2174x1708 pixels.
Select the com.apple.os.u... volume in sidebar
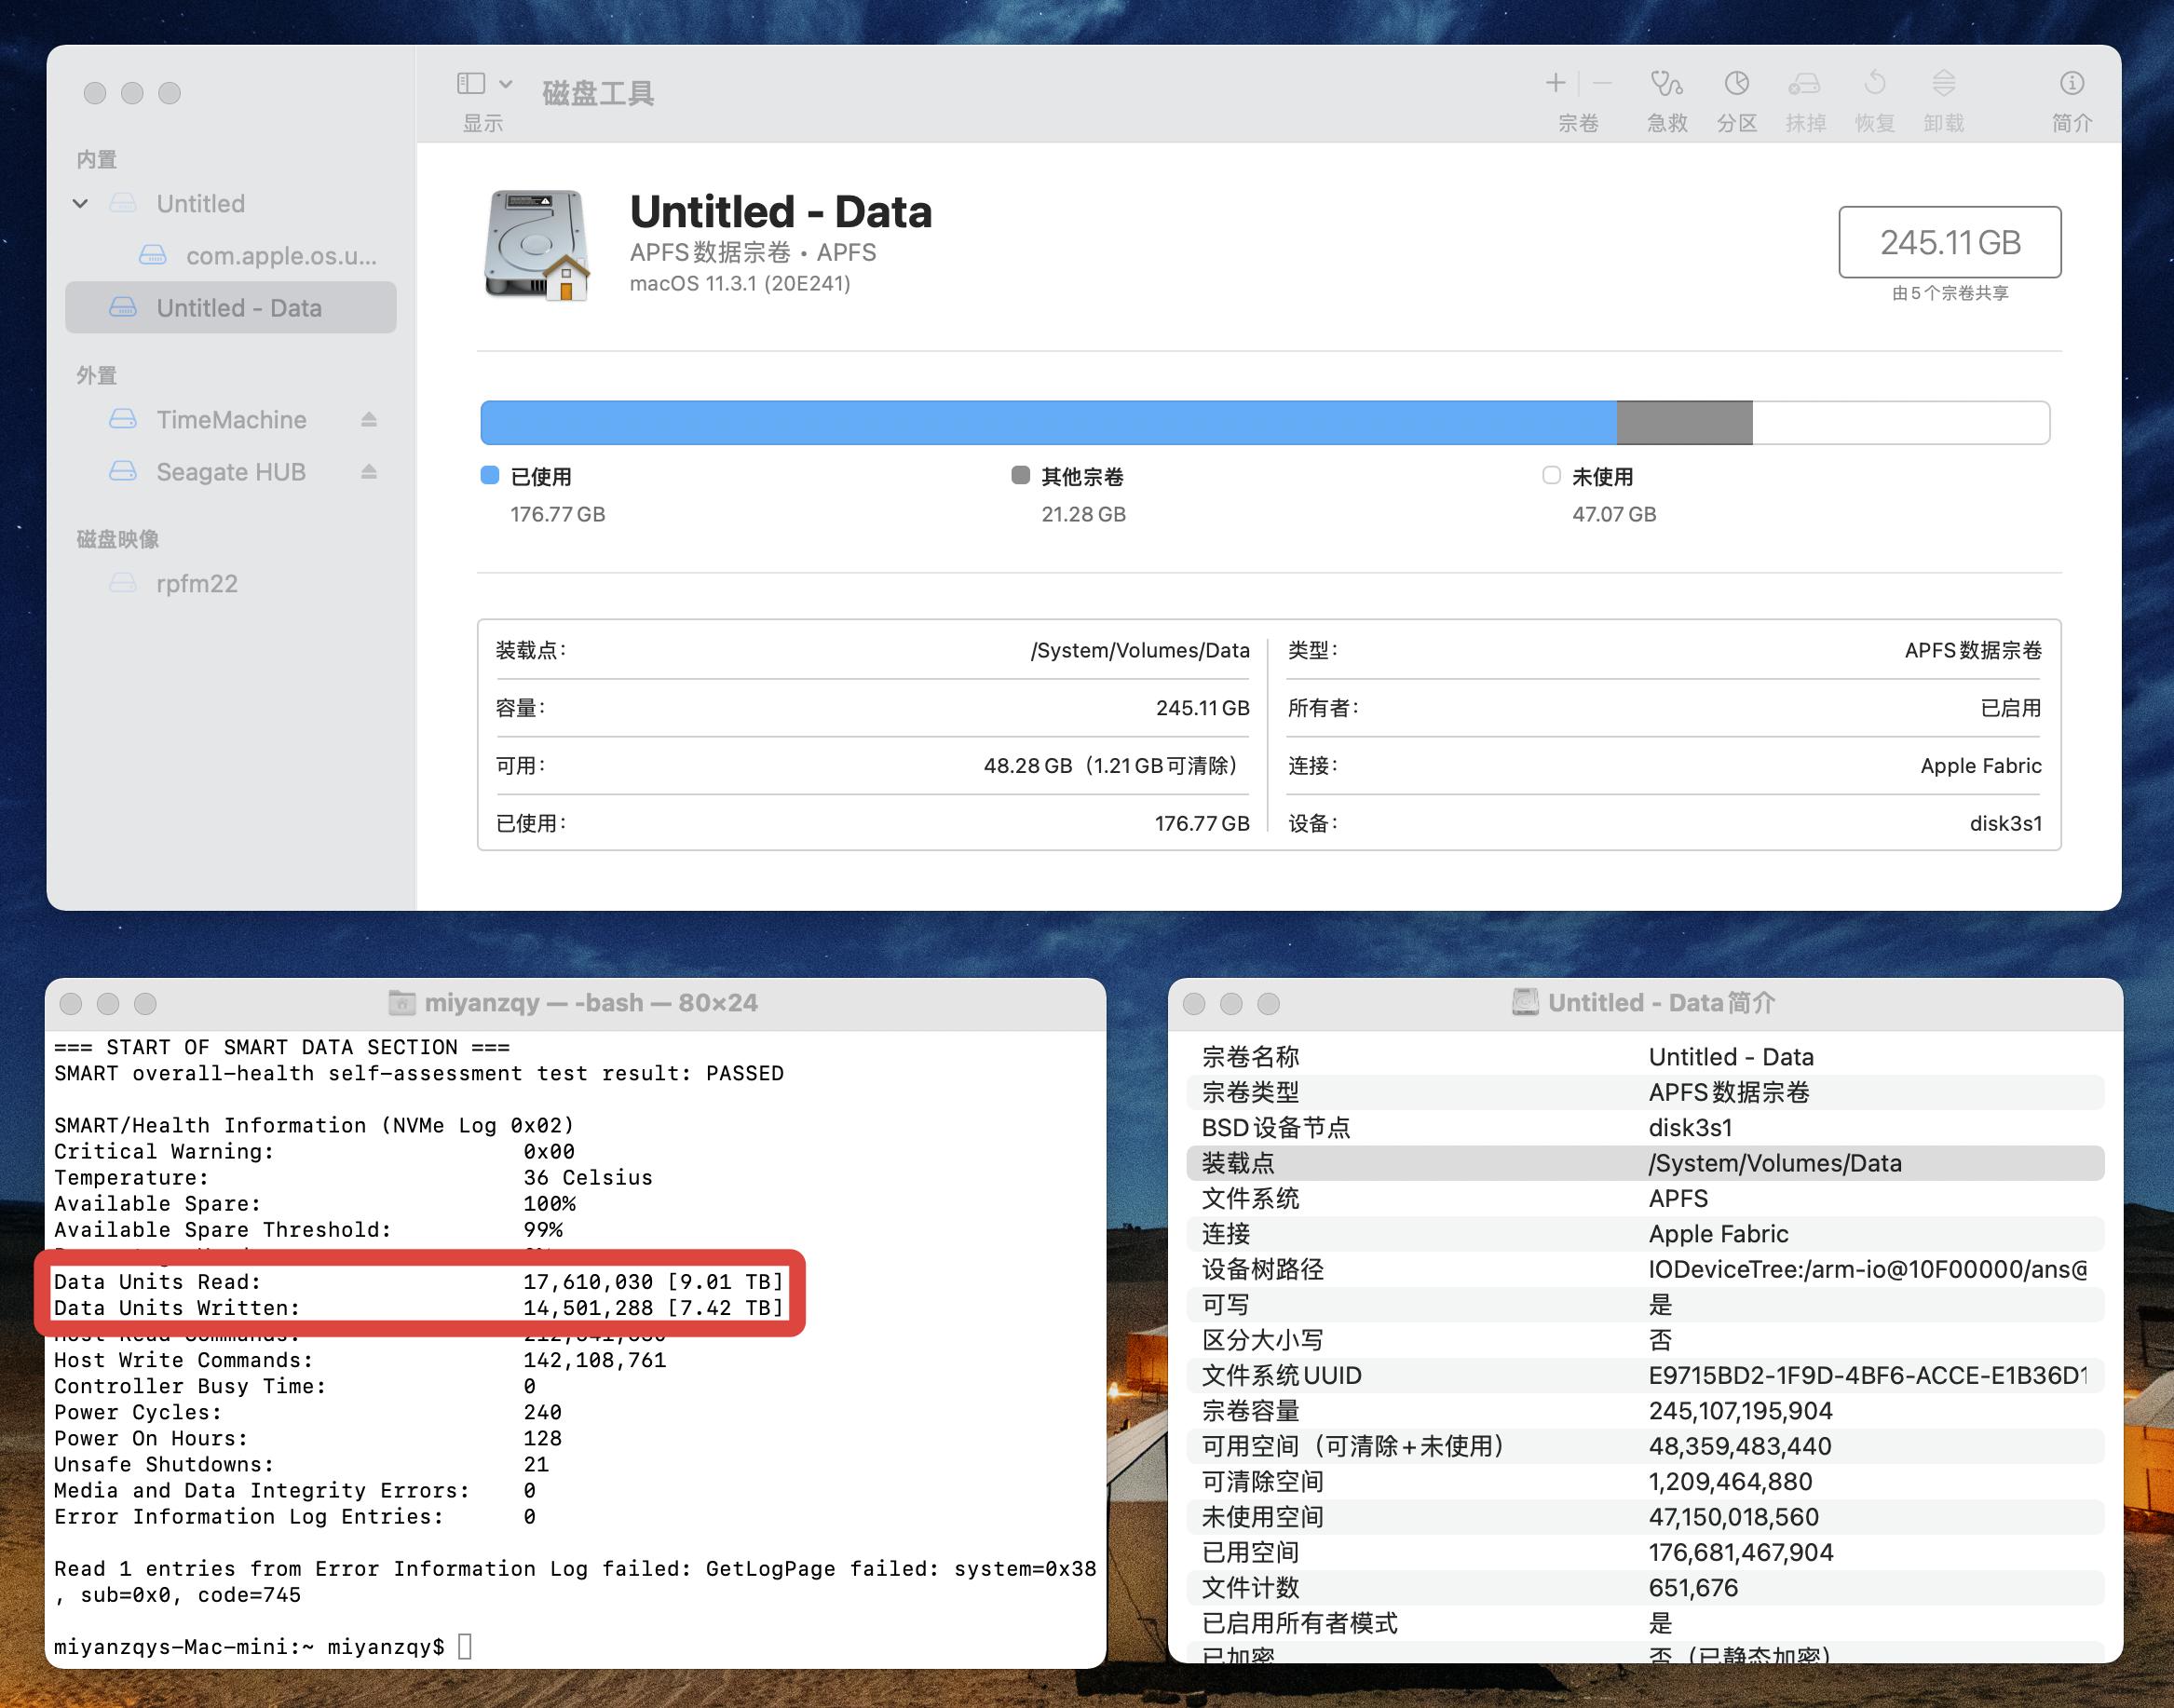280,256
